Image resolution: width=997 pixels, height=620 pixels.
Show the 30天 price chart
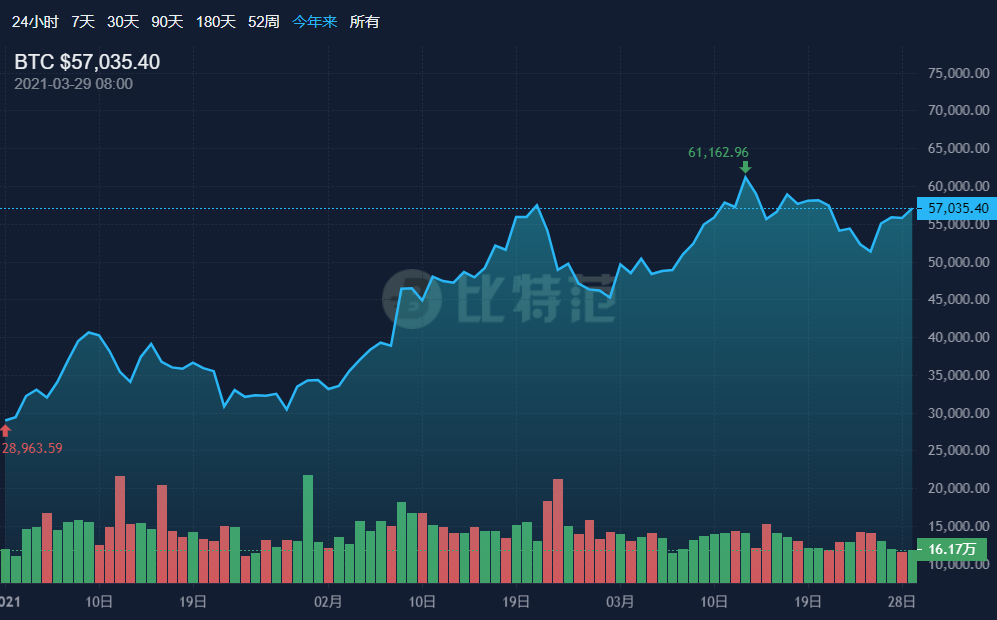click(123, 21)
